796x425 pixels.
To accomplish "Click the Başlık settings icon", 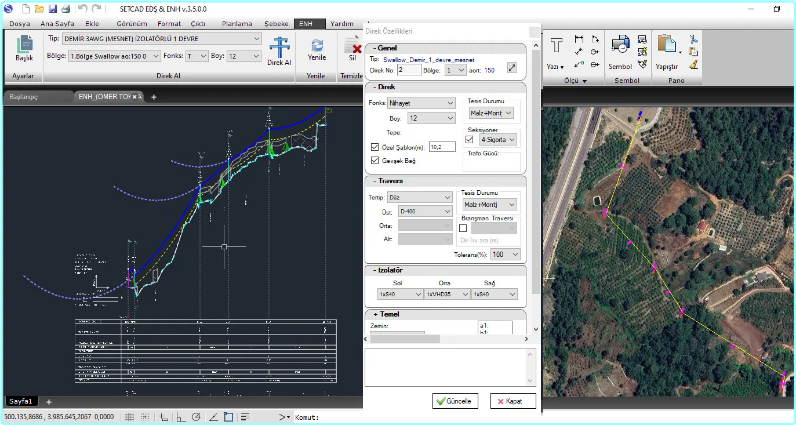I will (24, 45).
